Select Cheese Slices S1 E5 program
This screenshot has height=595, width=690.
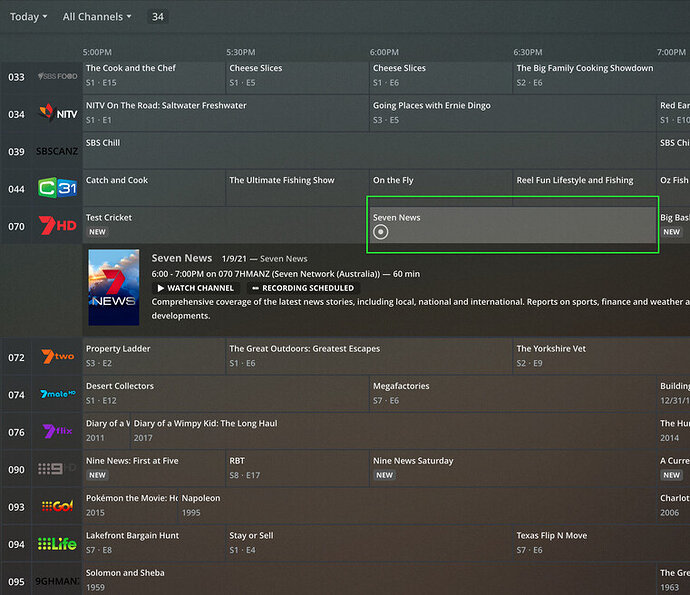(297, 77)
